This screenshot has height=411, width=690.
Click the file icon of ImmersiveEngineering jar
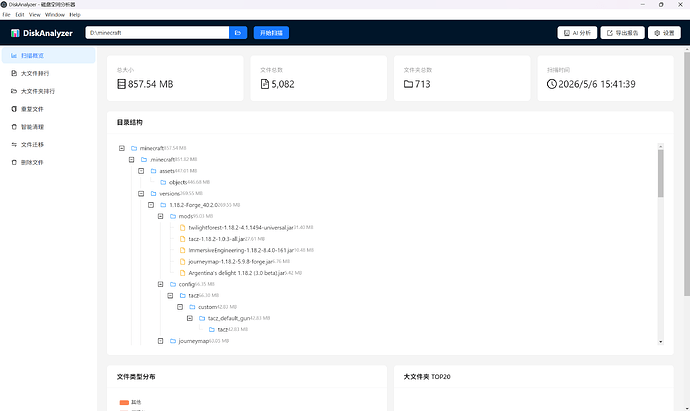[x=183, y=250]
